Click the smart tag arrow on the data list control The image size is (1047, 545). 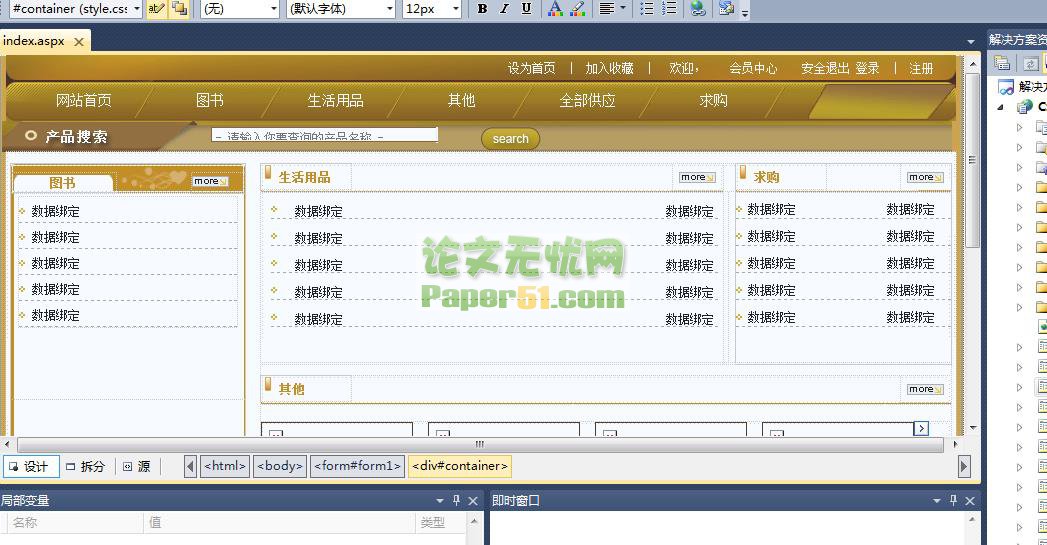tap(921, 428)
